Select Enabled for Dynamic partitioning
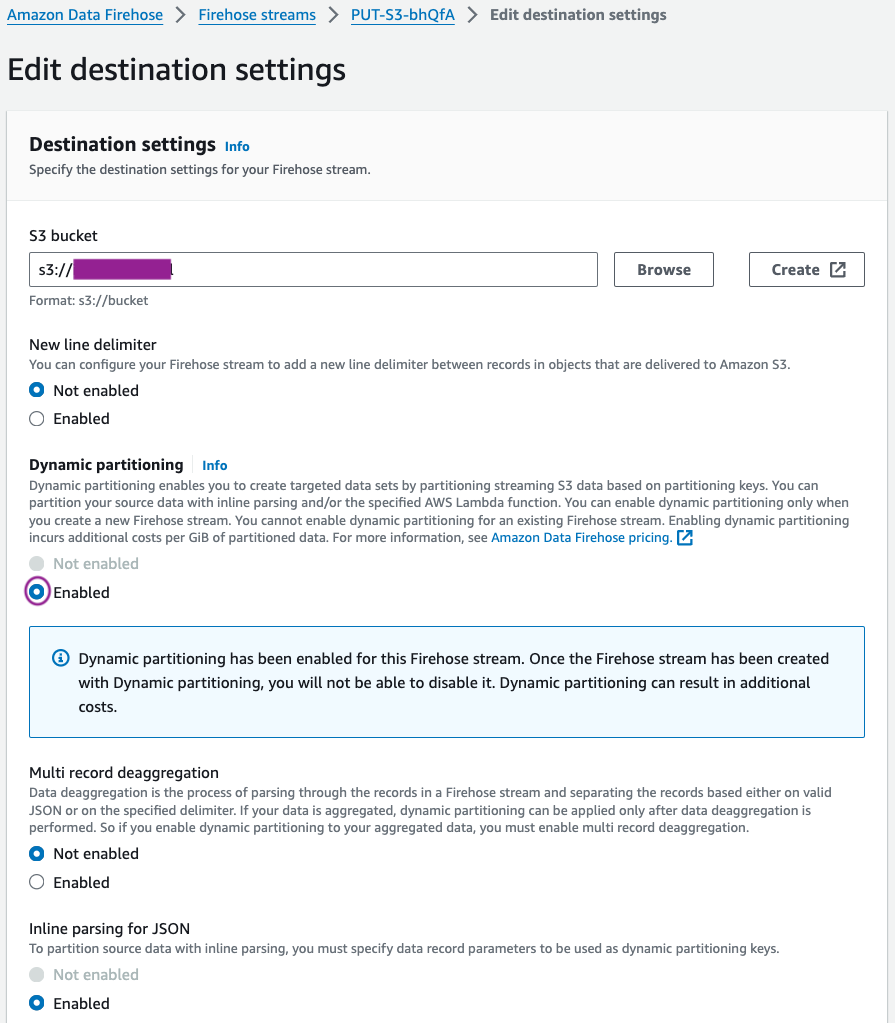The image size is (895, 1023). (37, 592)
